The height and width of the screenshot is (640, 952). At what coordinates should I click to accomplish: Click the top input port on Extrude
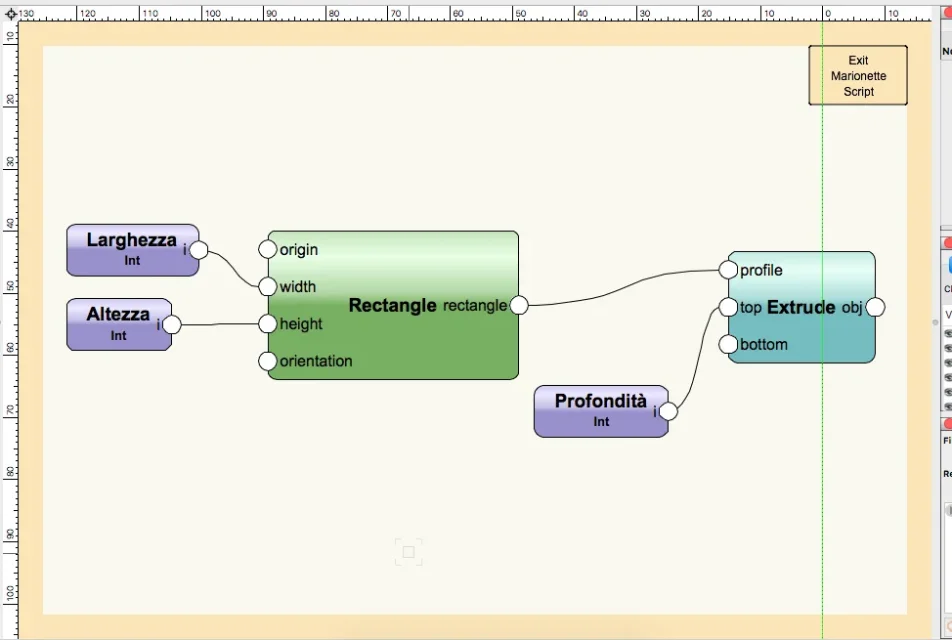point(728,307)
